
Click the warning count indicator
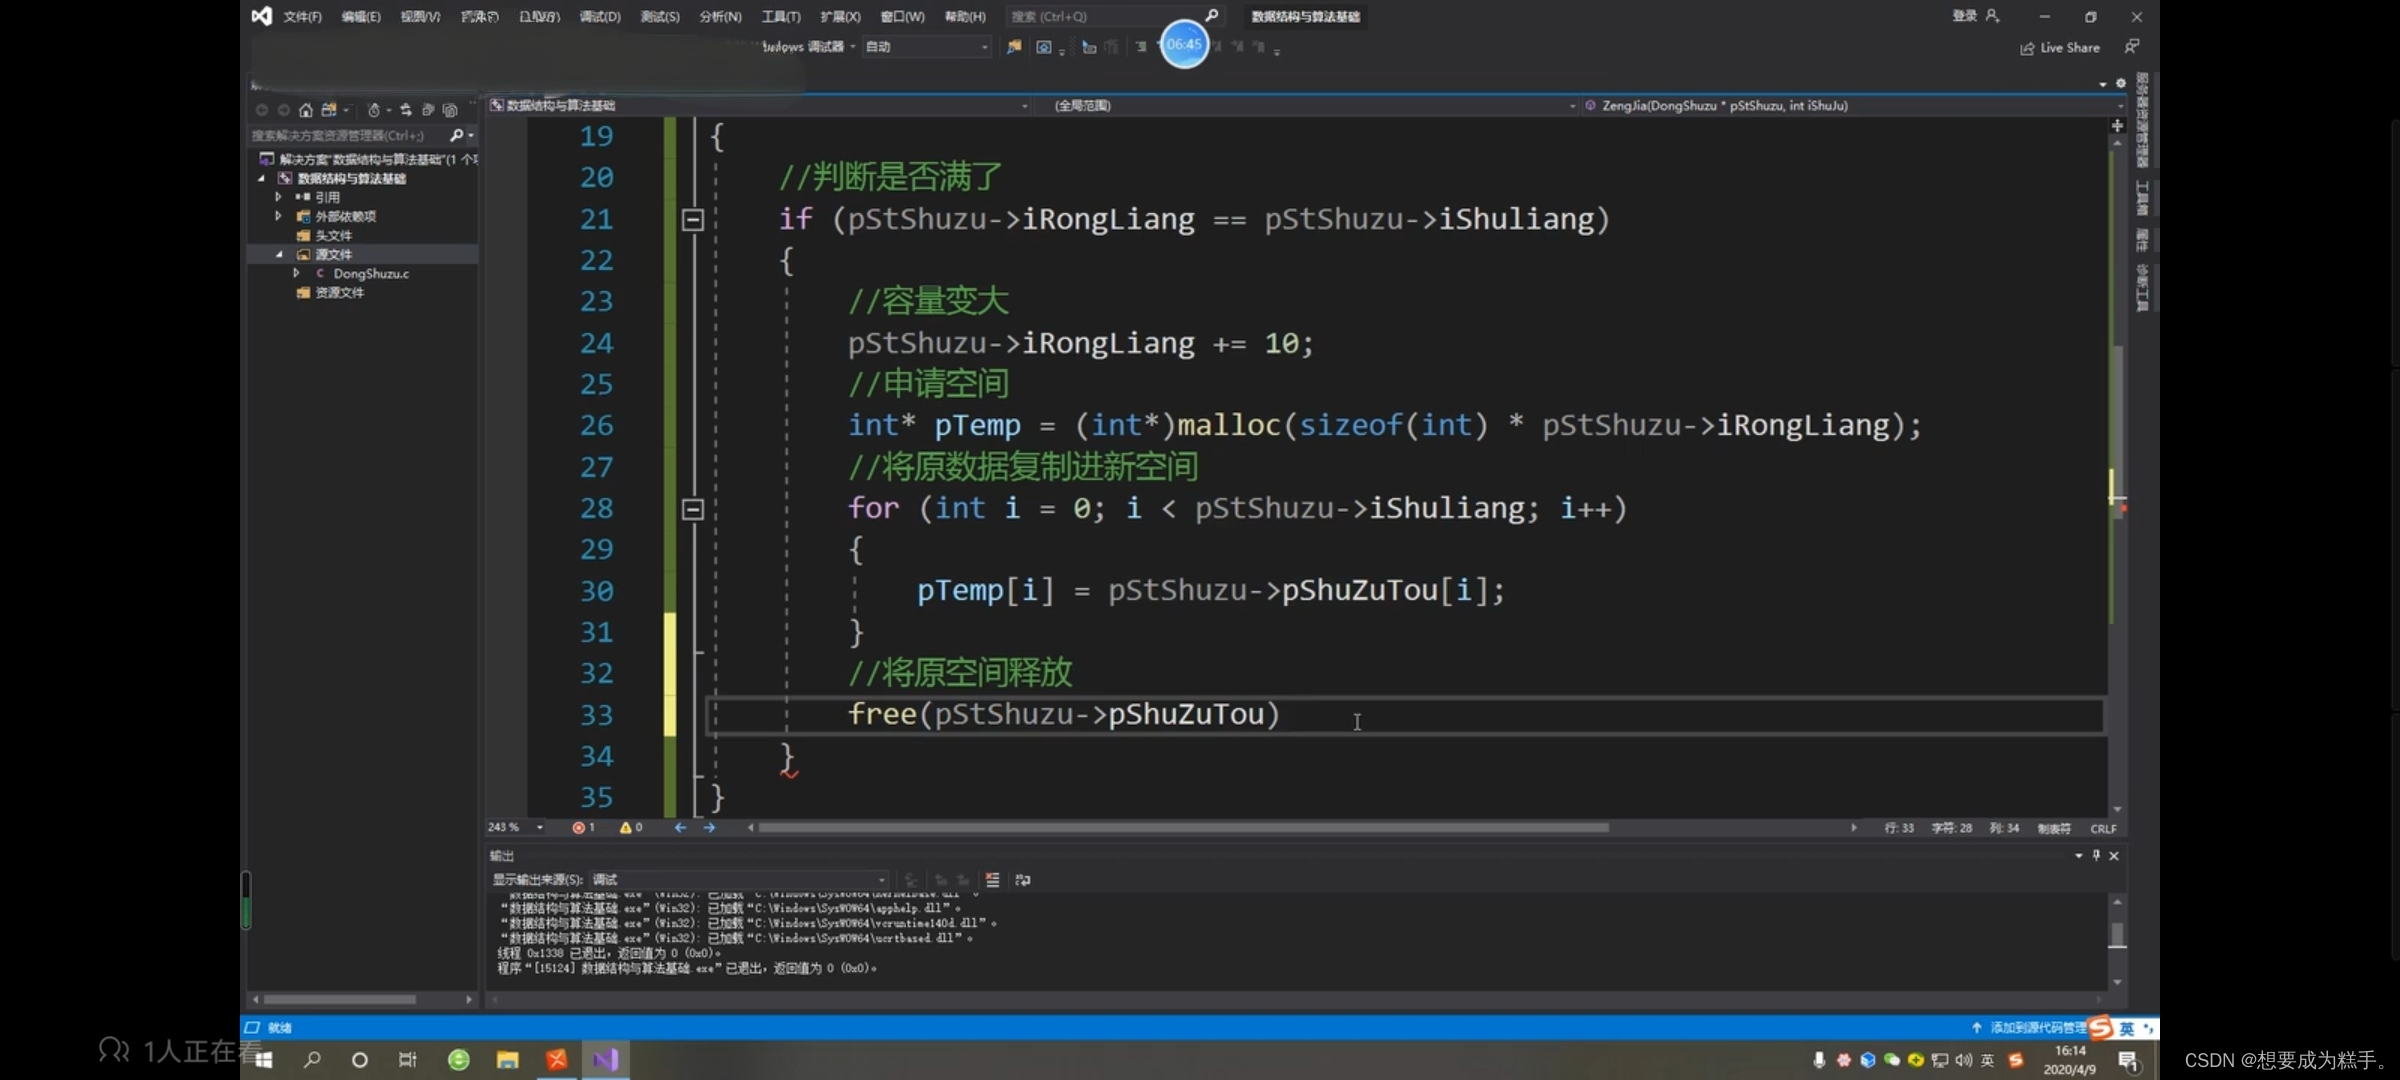(x=631, y=828)
